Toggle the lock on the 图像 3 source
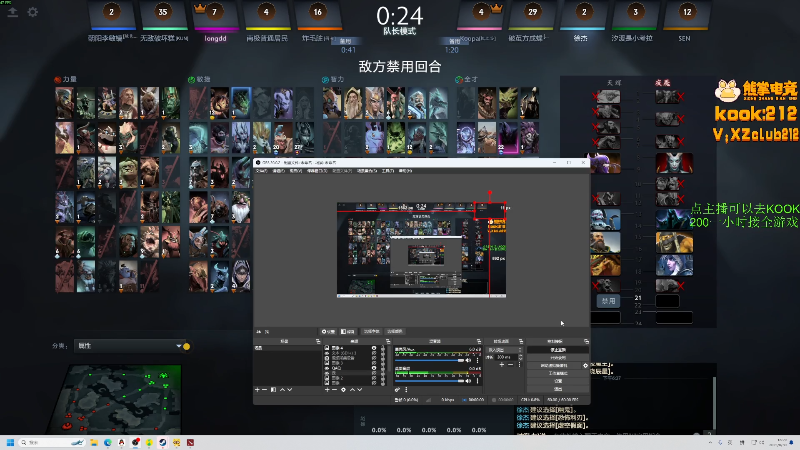800x450 pixels. point(383,363)
